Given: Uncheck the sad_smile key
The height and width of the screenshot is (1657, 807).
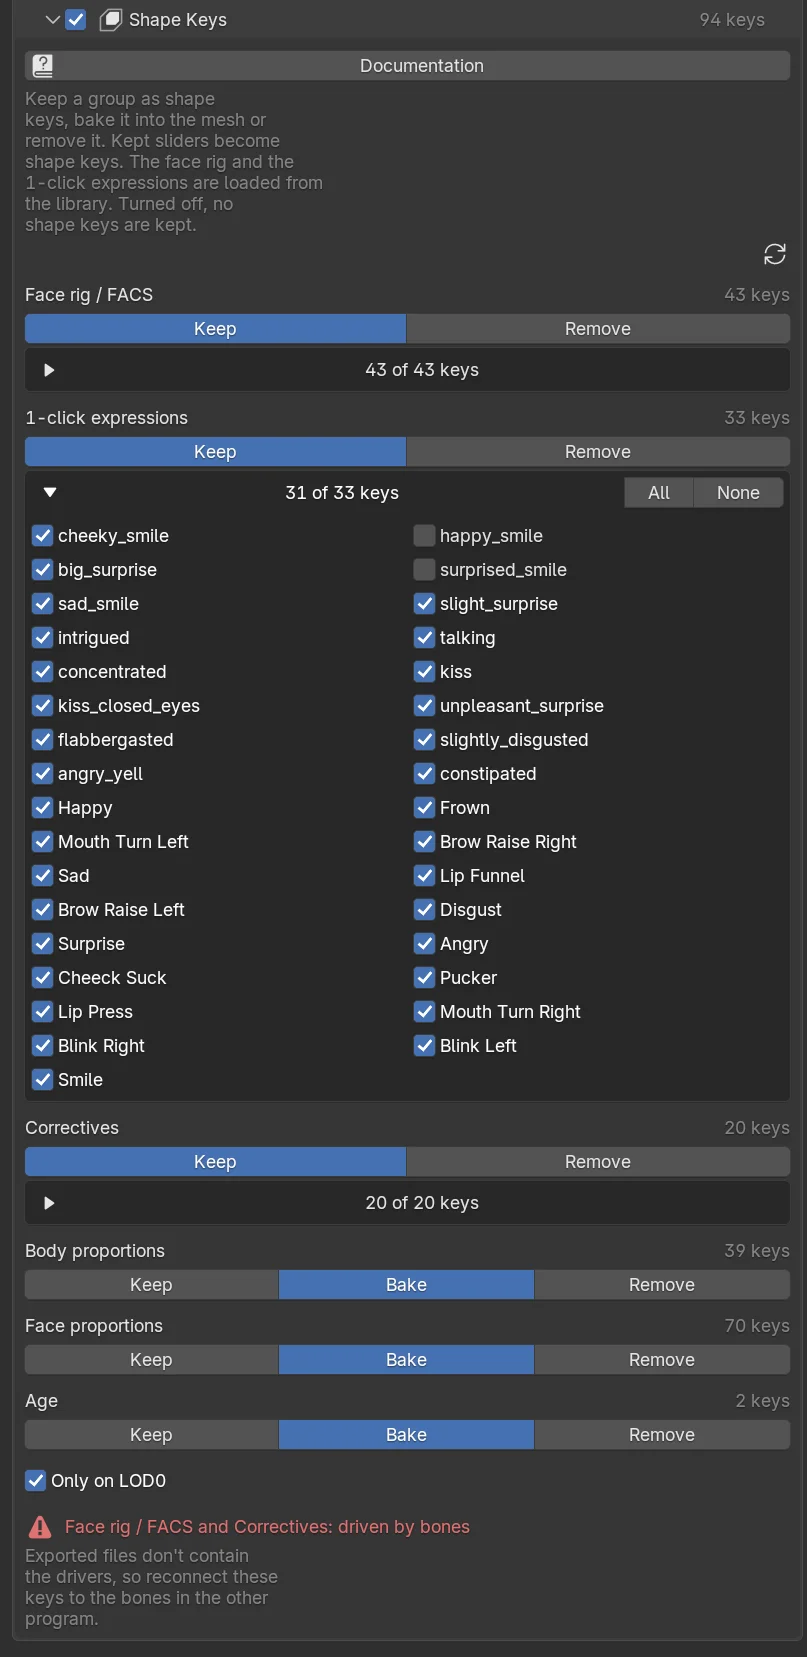Looking at the screenshot, I should coord(42,604).
